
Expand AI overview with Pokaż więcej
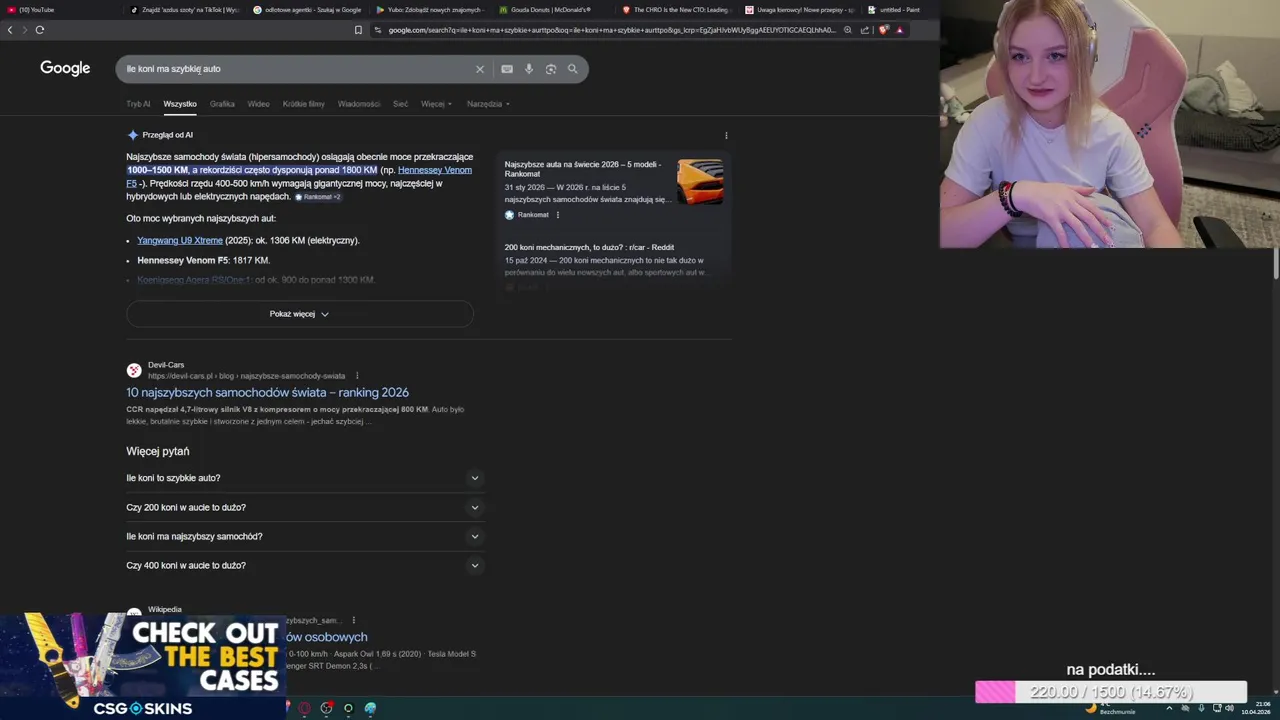click(300, 314)
